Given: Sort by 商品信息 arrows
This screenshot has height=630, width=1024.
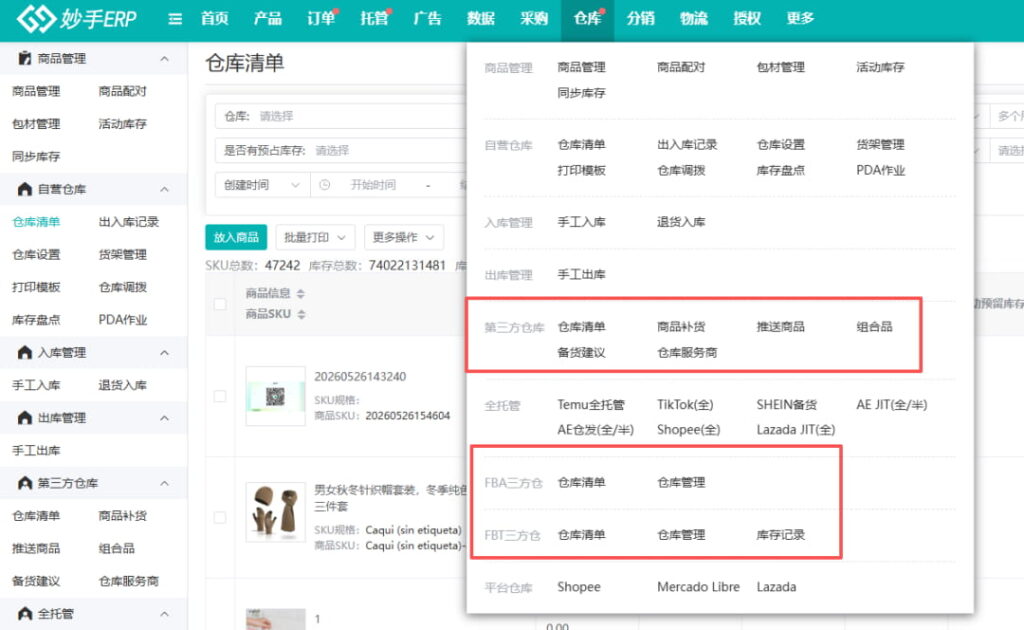Looking at the screenshot, I should coord(300,293).
